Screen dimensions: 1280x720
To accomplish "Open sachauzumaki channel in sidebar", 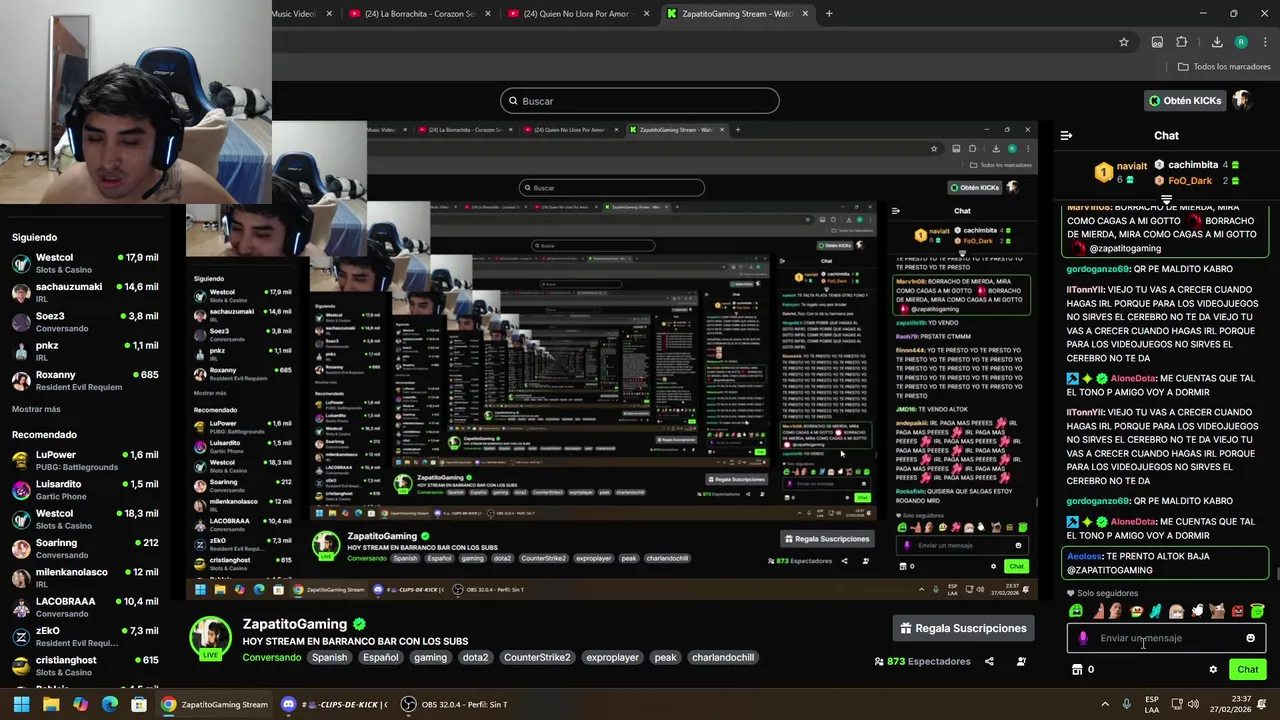I will click(x=85, y=292).
